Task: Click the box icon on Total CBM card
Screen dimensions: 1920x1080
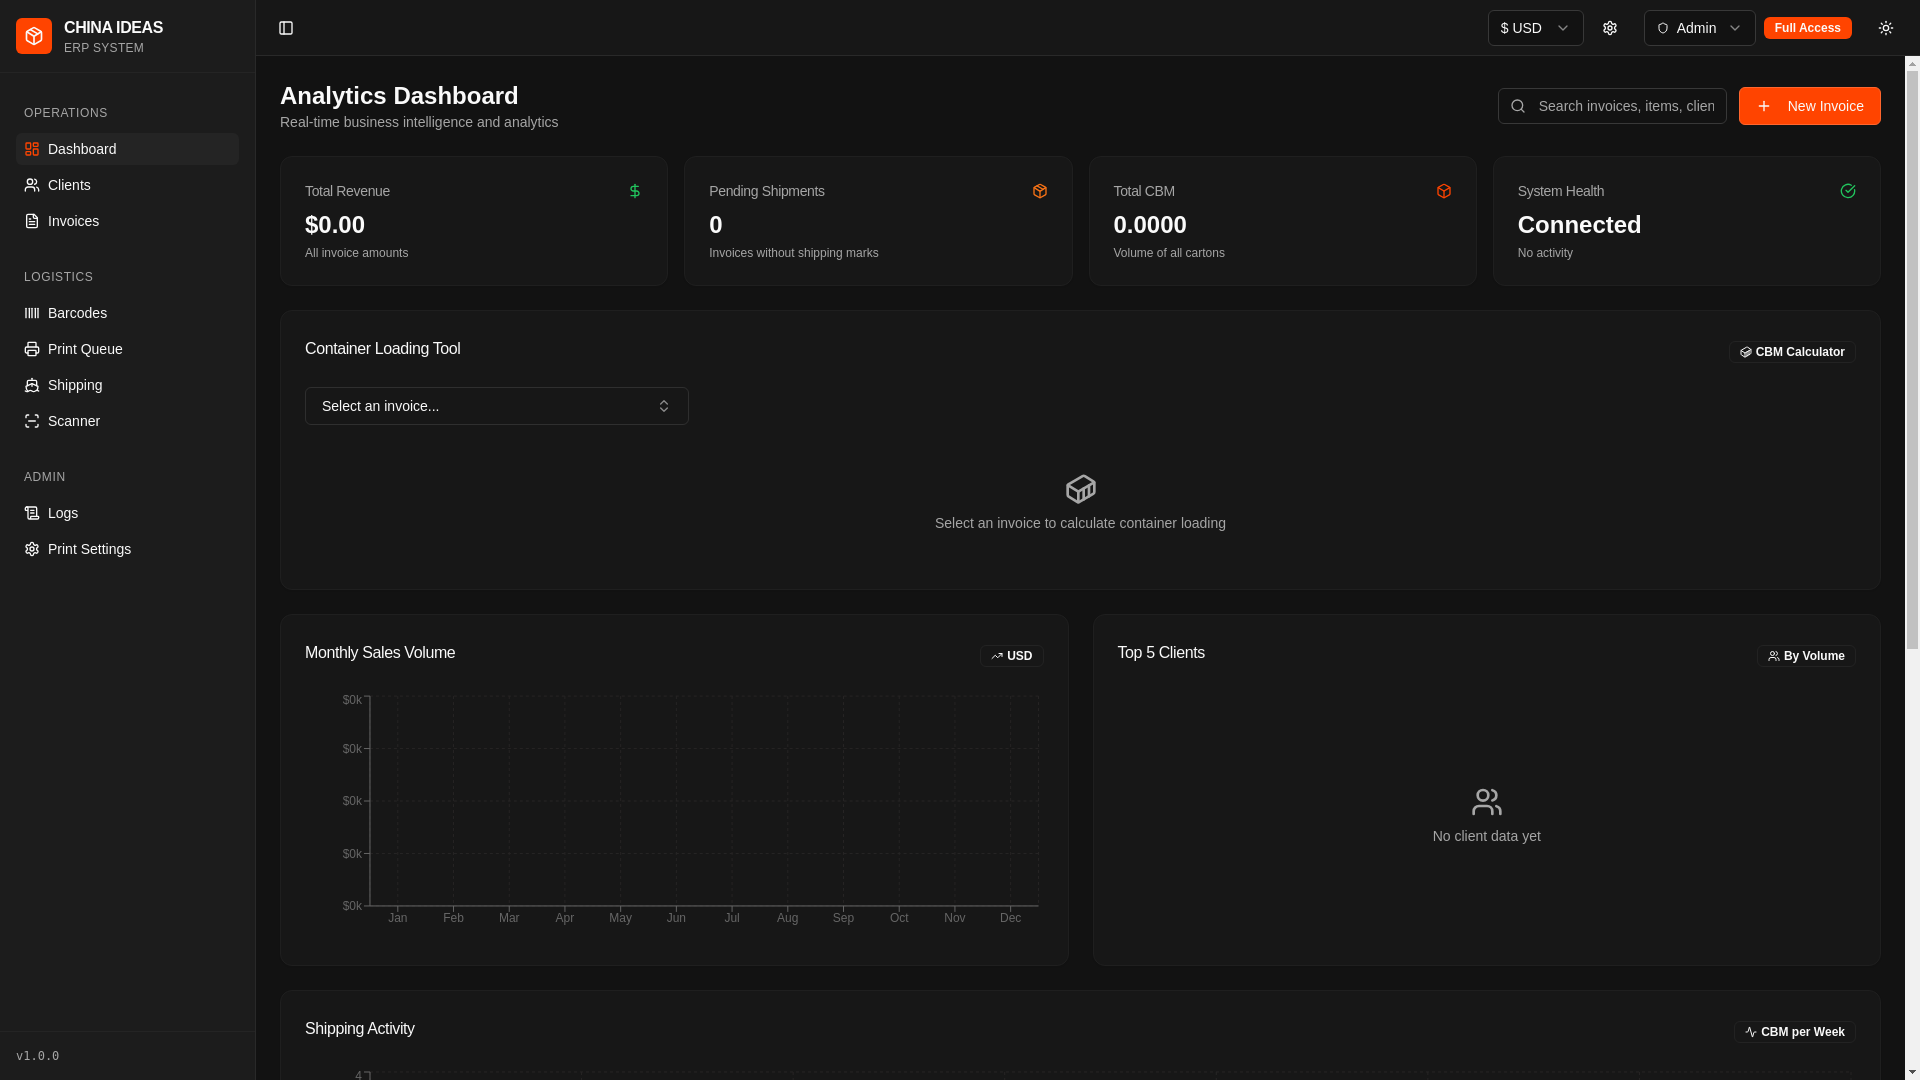Action: (x=1444, y=191)
